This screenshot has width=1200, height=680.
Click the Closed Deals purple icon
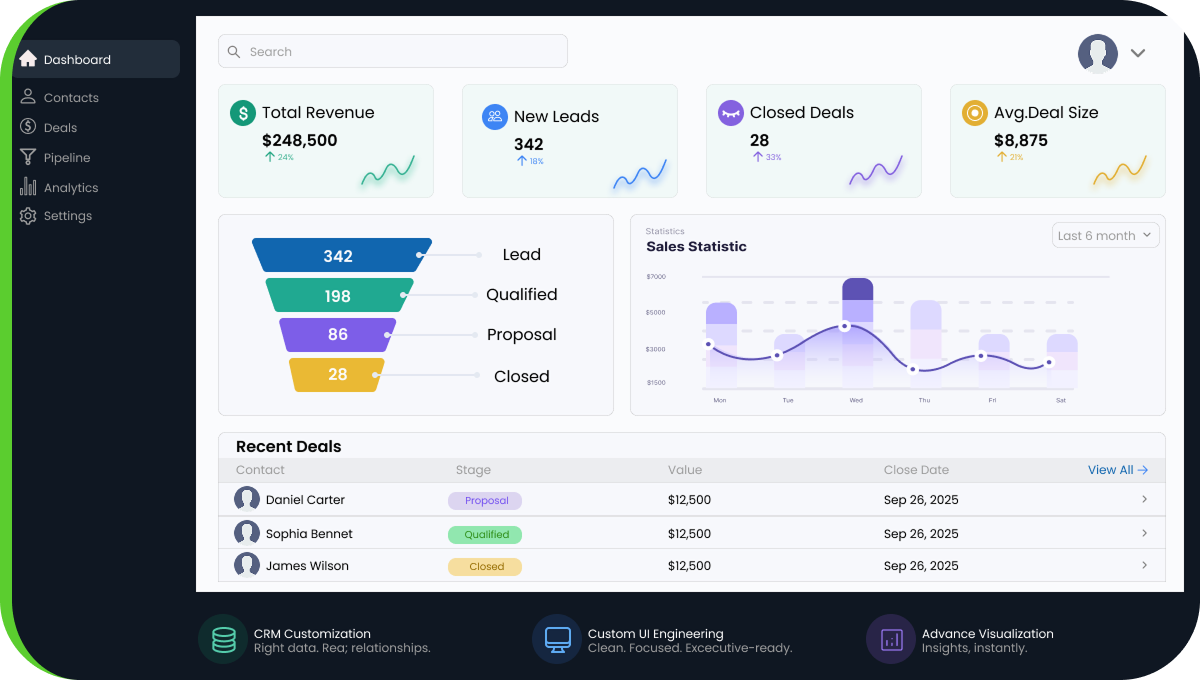(x=731, y=113)
